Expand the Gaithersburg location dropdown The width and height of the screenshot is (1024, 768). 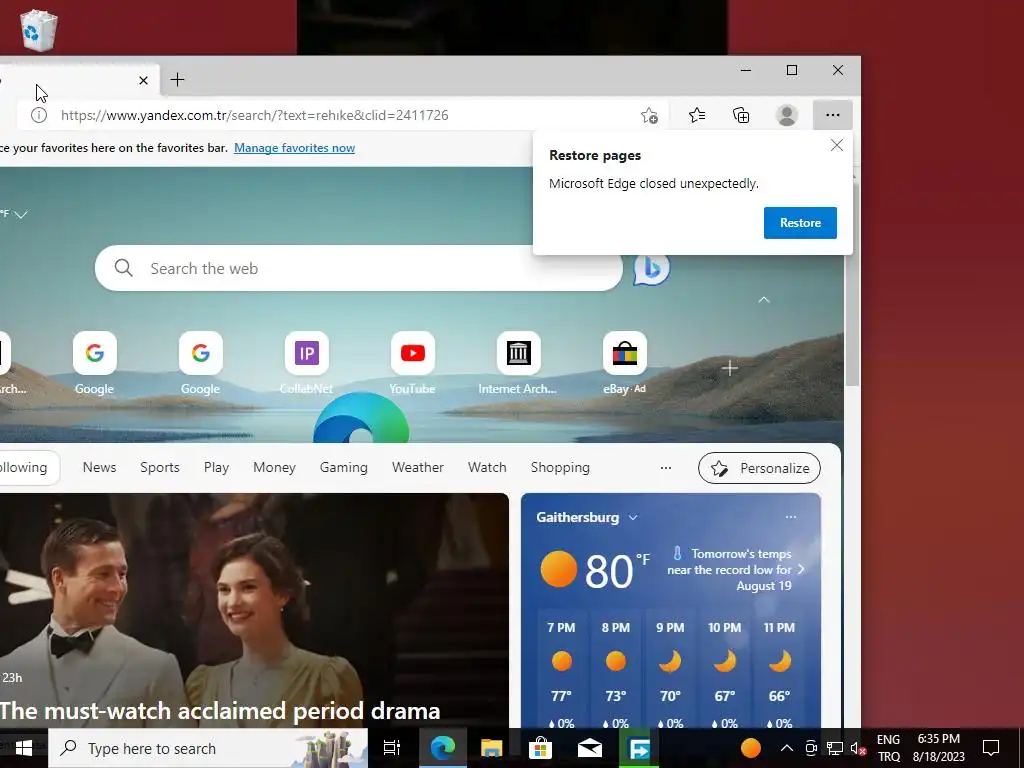pos(633,517)
